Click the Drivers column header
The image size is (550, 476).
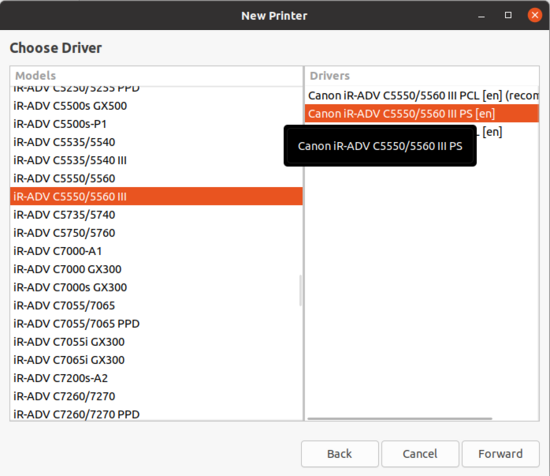[422, 76]
